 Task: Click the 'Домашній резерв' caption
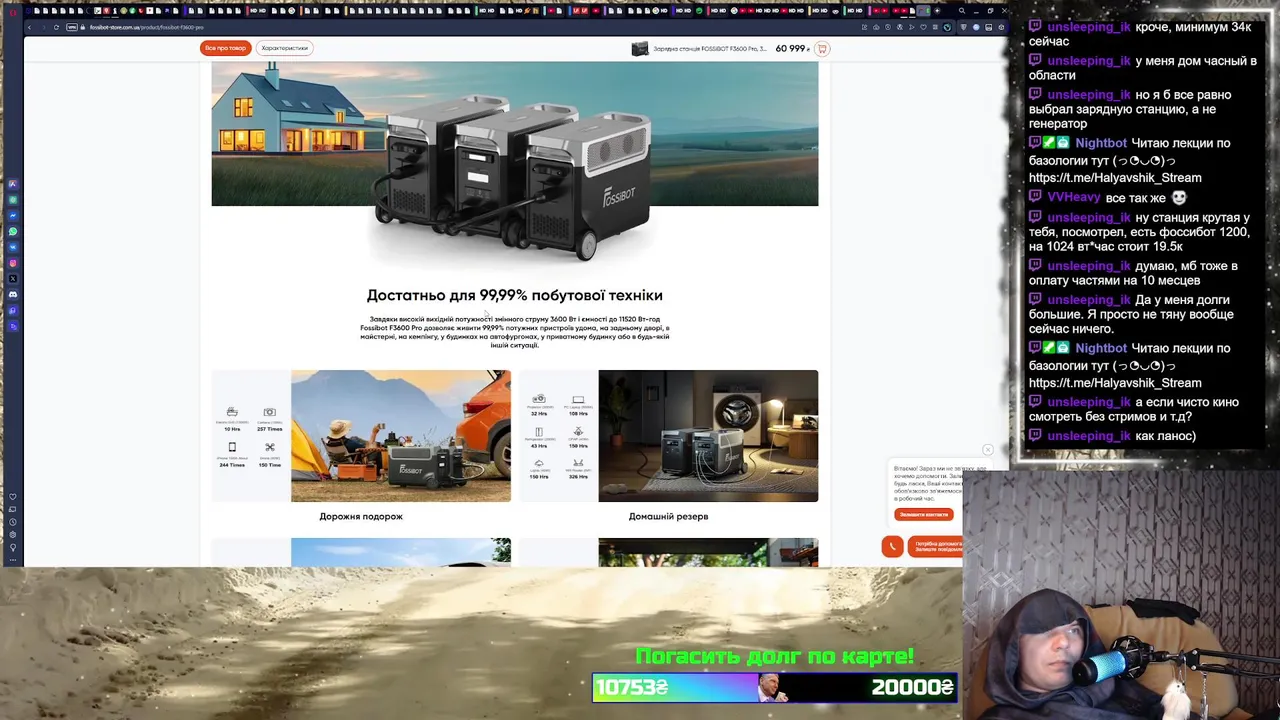668,517
